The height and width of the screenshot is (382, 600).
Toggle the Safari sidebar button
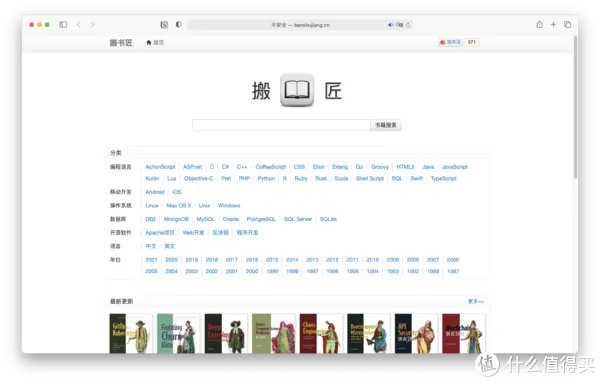[x=63, y=24]
